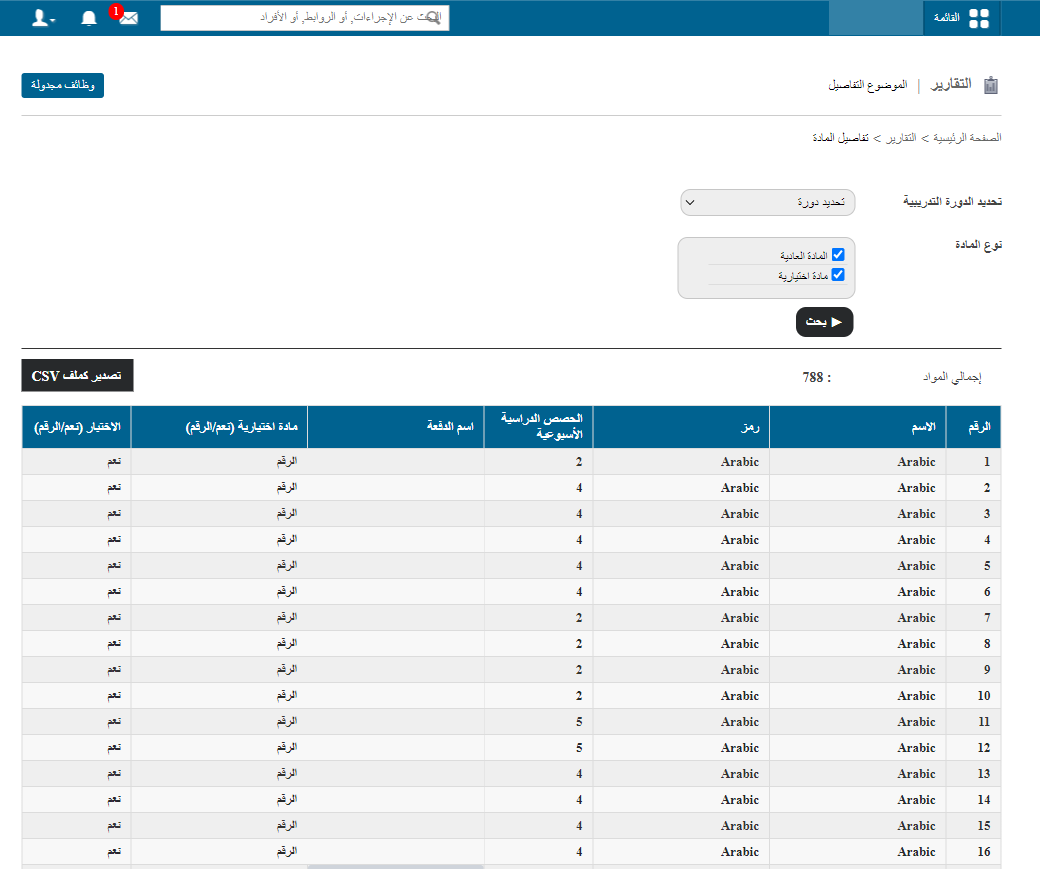This screenshot has width=1040, height=869.
Task: Expand the تحديد دورة dropdown
Action: [767, 202]
